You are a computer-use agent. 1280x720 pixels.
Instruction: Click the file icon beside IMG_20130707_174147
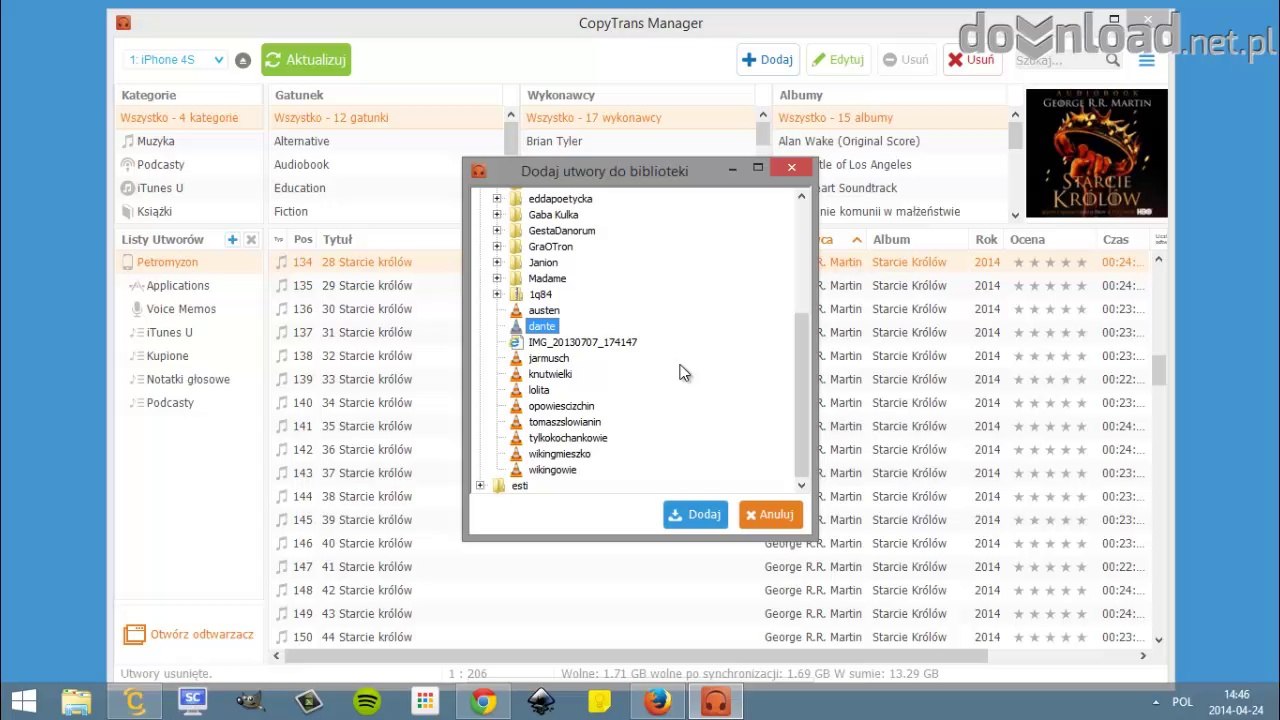point(516,342)
